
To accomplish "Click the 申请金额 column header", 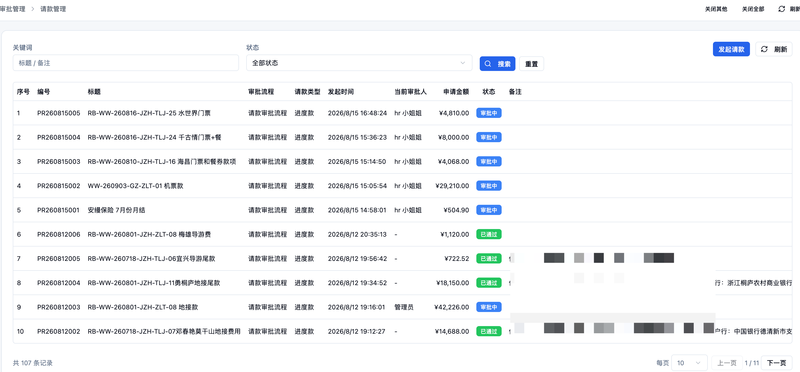I will click(456, 92).
